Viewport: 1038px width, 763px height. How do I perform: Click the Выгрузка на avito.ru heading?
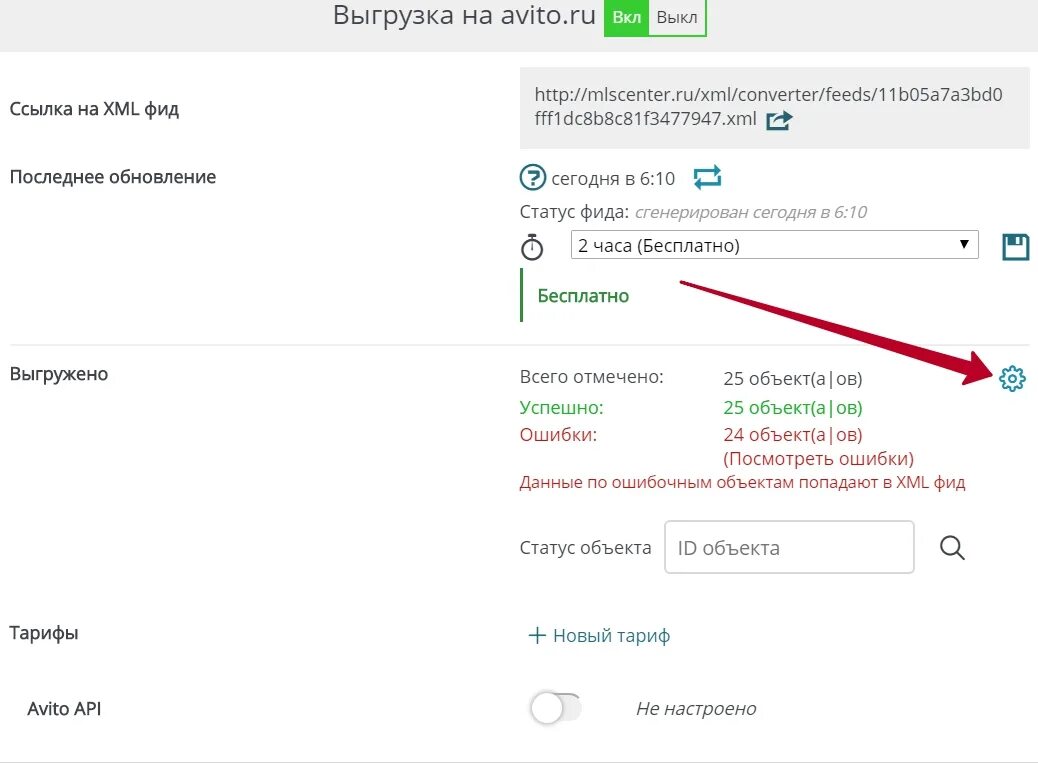(464, 16)
